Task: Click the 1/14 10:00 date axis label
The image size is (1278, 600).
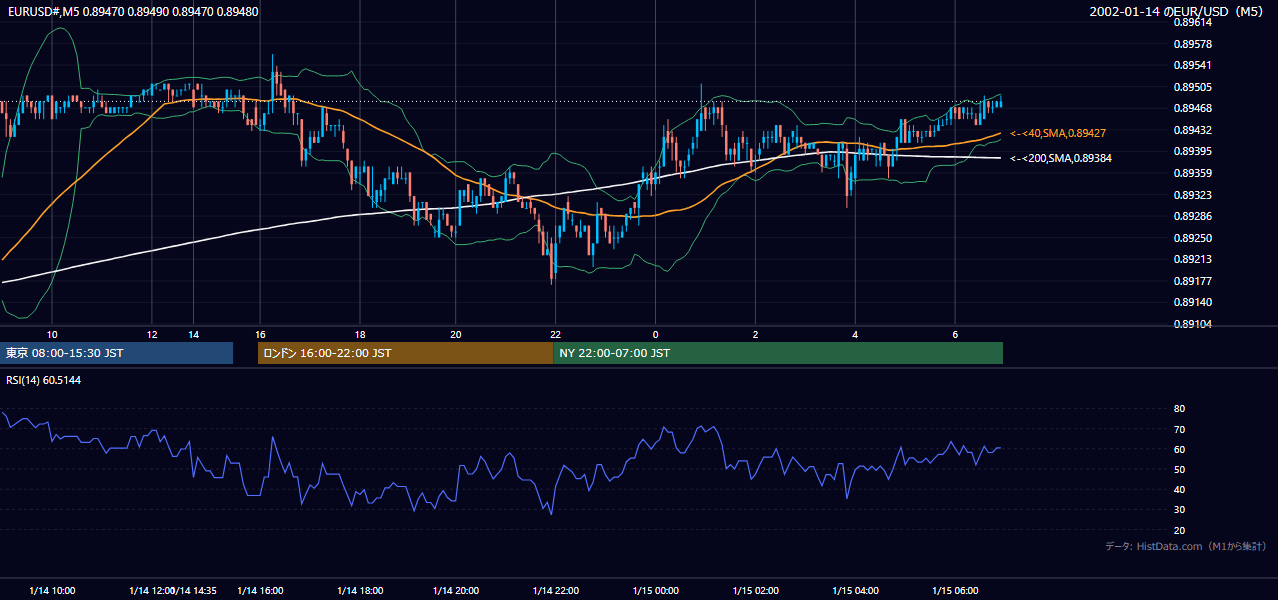Action: click(52, 590)
